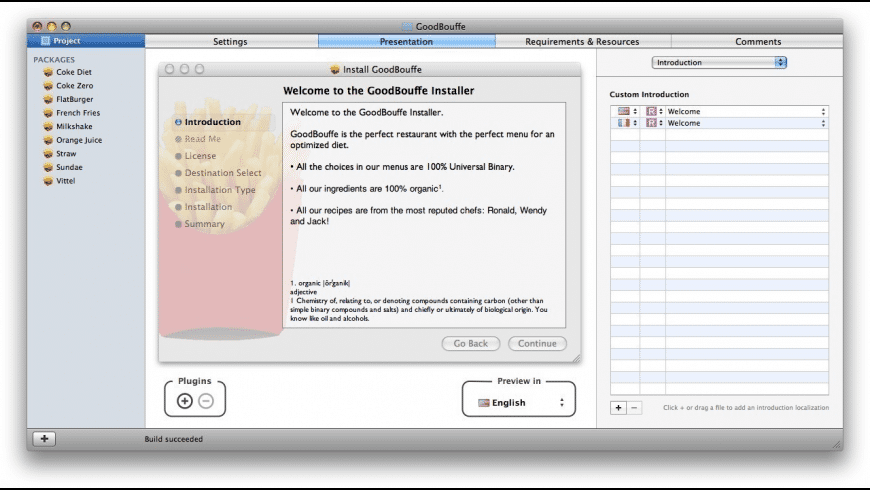Add an introduction localization with plus button
Image resolution: width=870 pixels, height=490 pixels.
tap(618, 408)
